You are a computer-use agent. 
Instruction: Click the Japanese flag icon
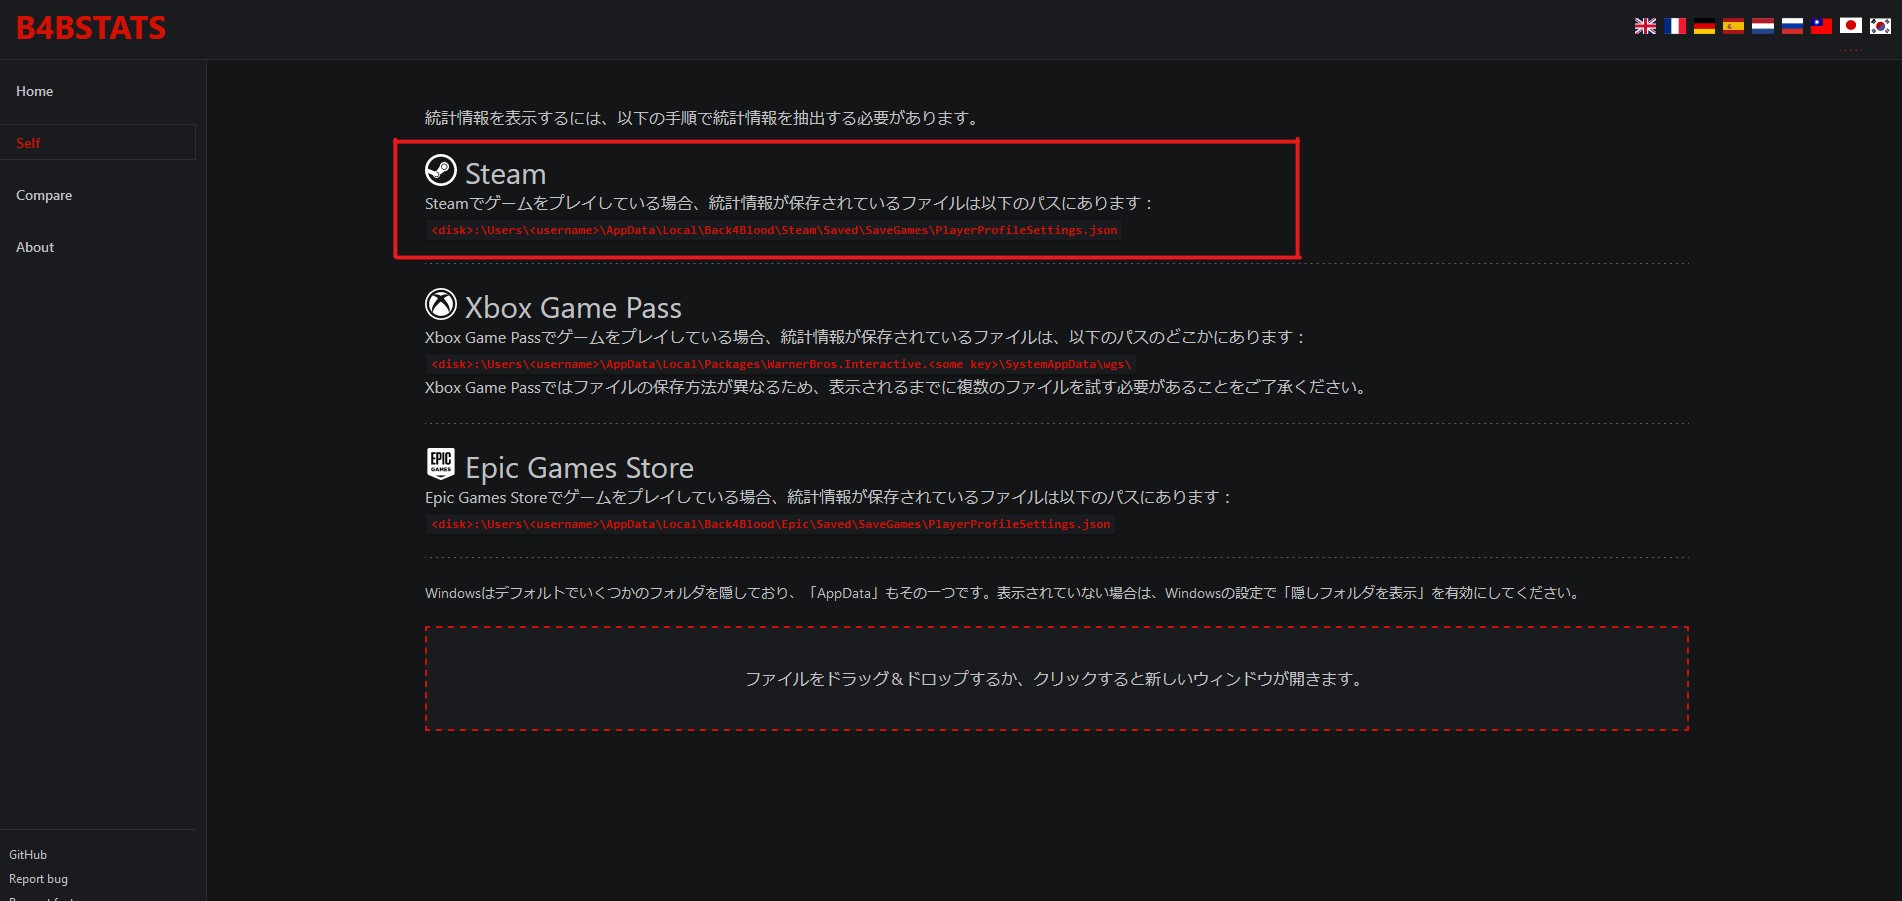[1851, 26]
